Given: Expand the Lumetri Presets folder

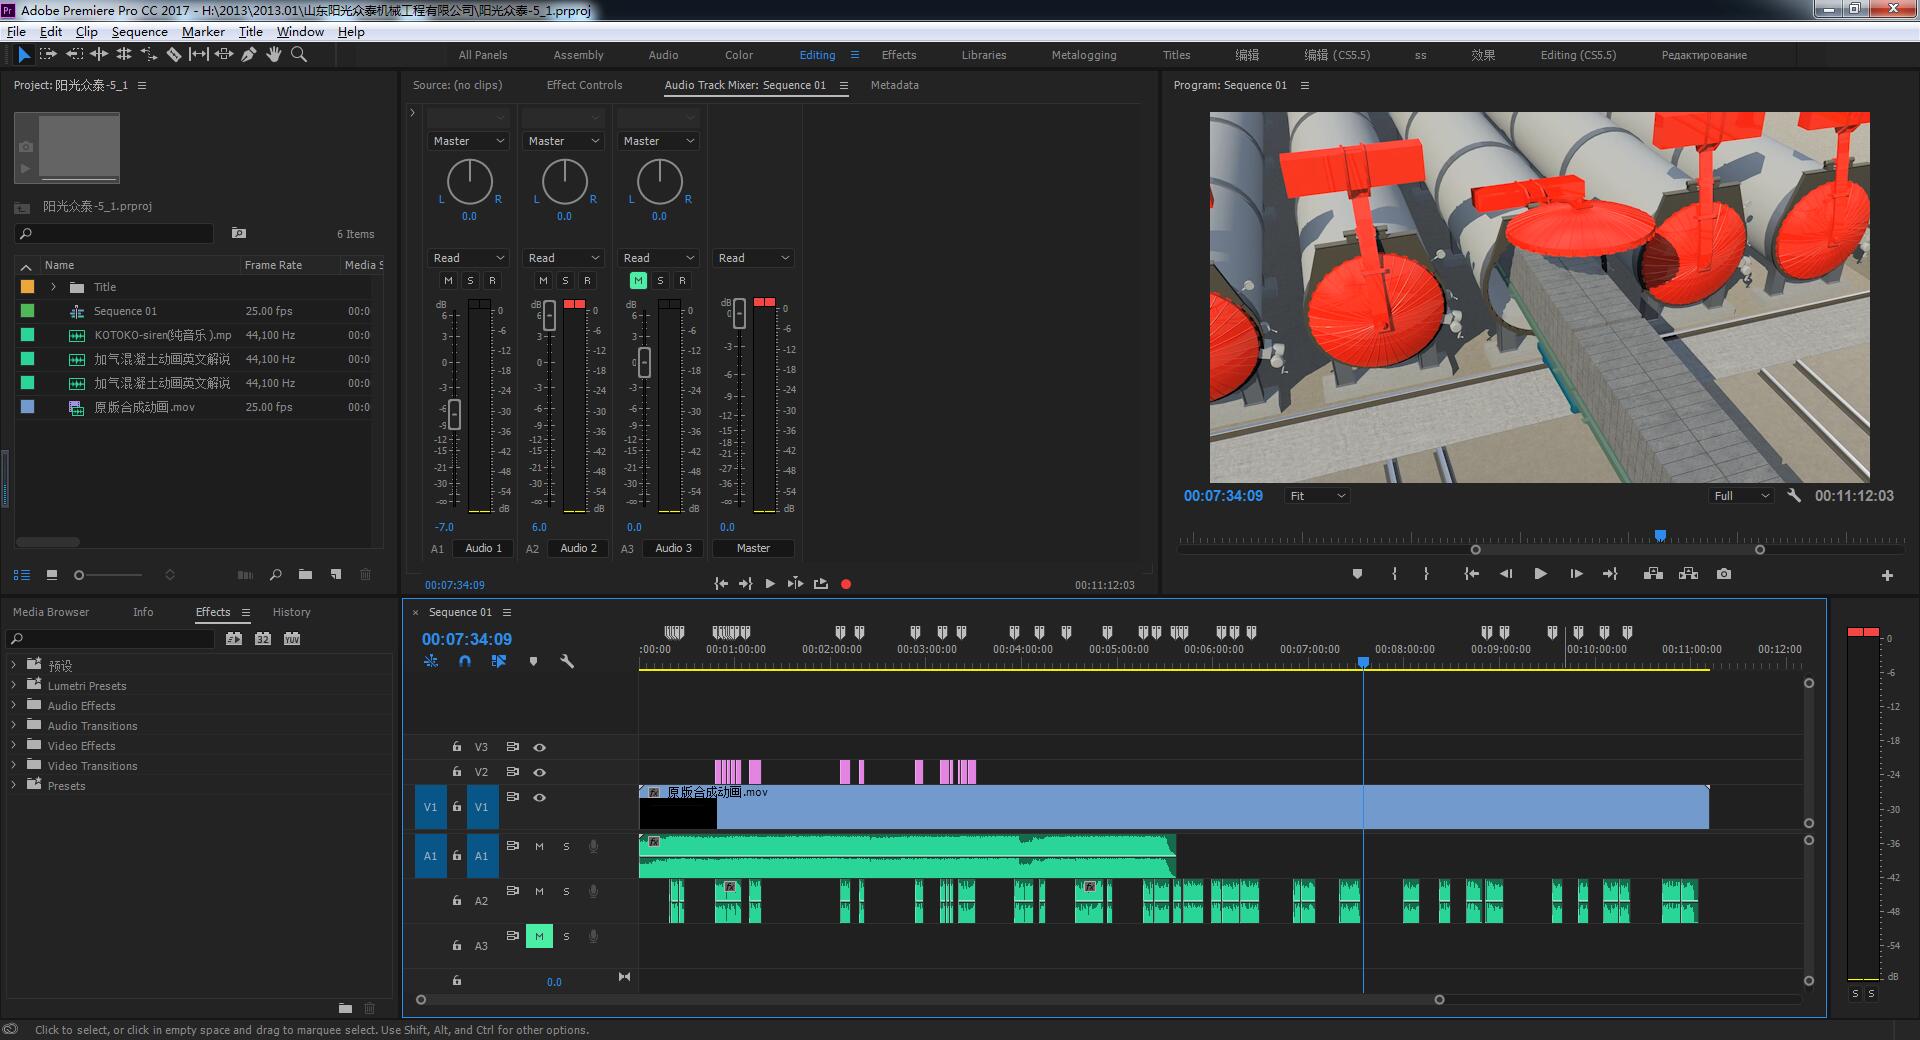Looking at the screenshot, I should [x=14, y=686].
